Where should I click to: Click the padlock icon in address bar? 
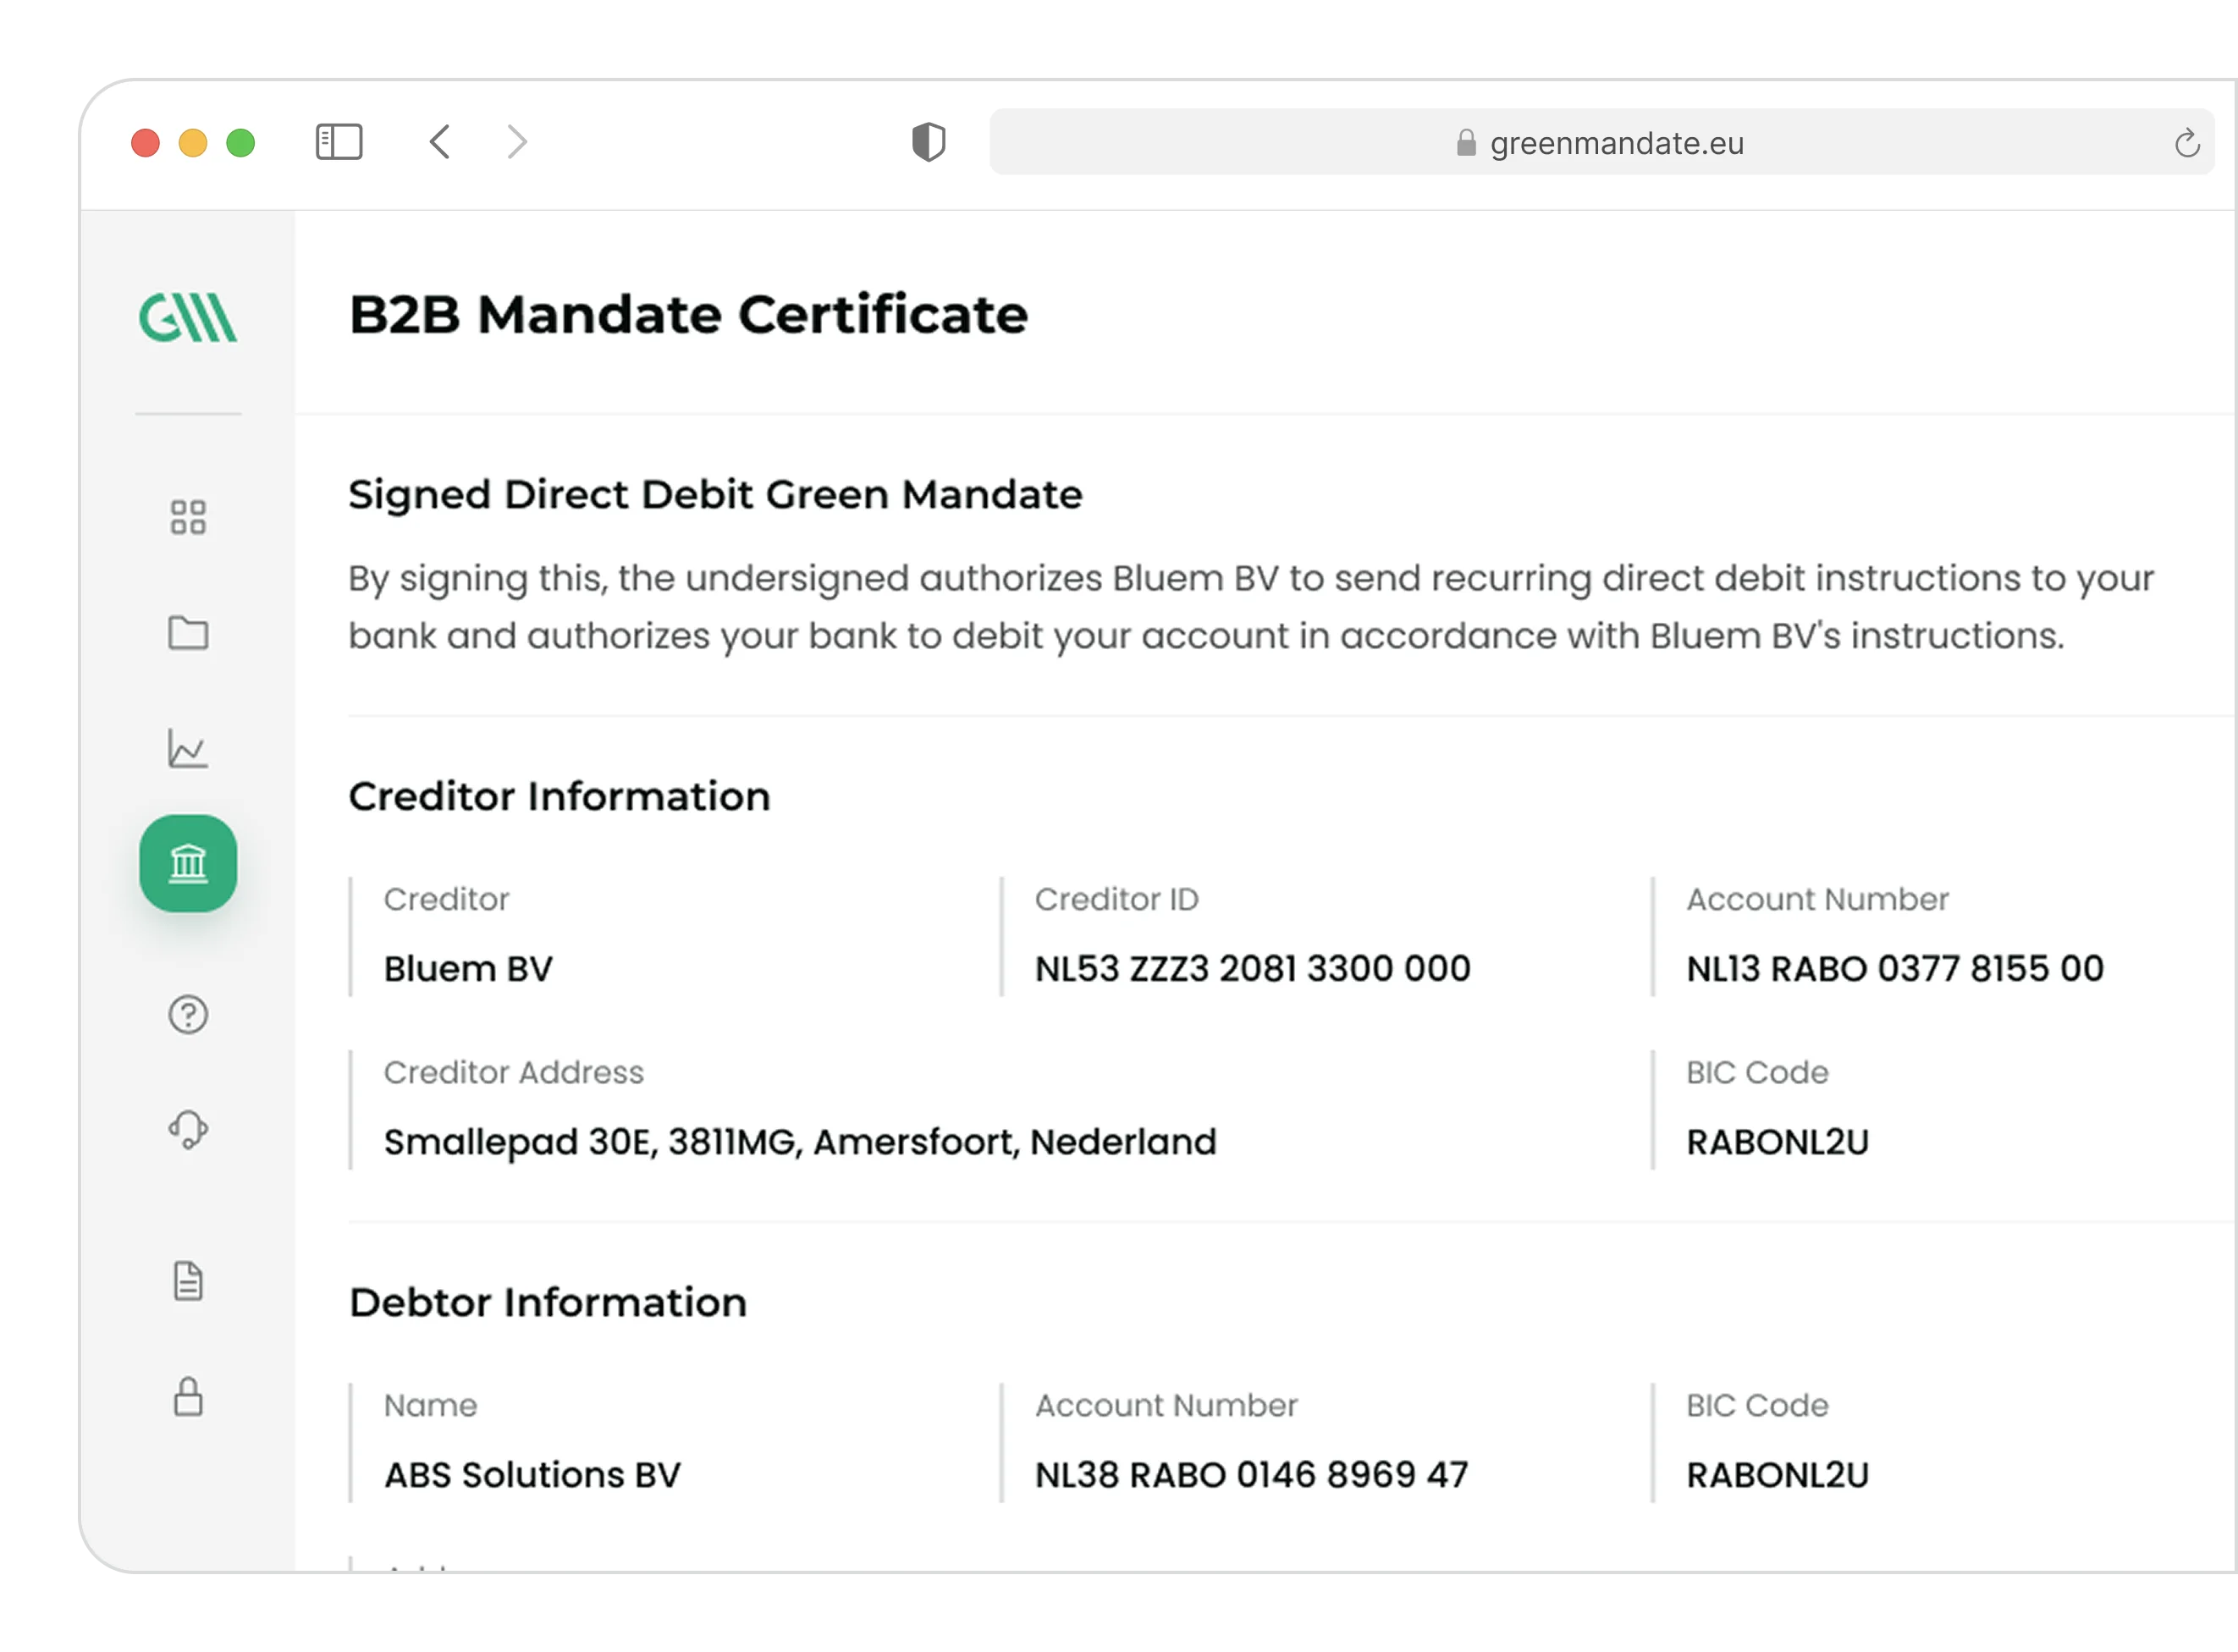click(1466, 143)
